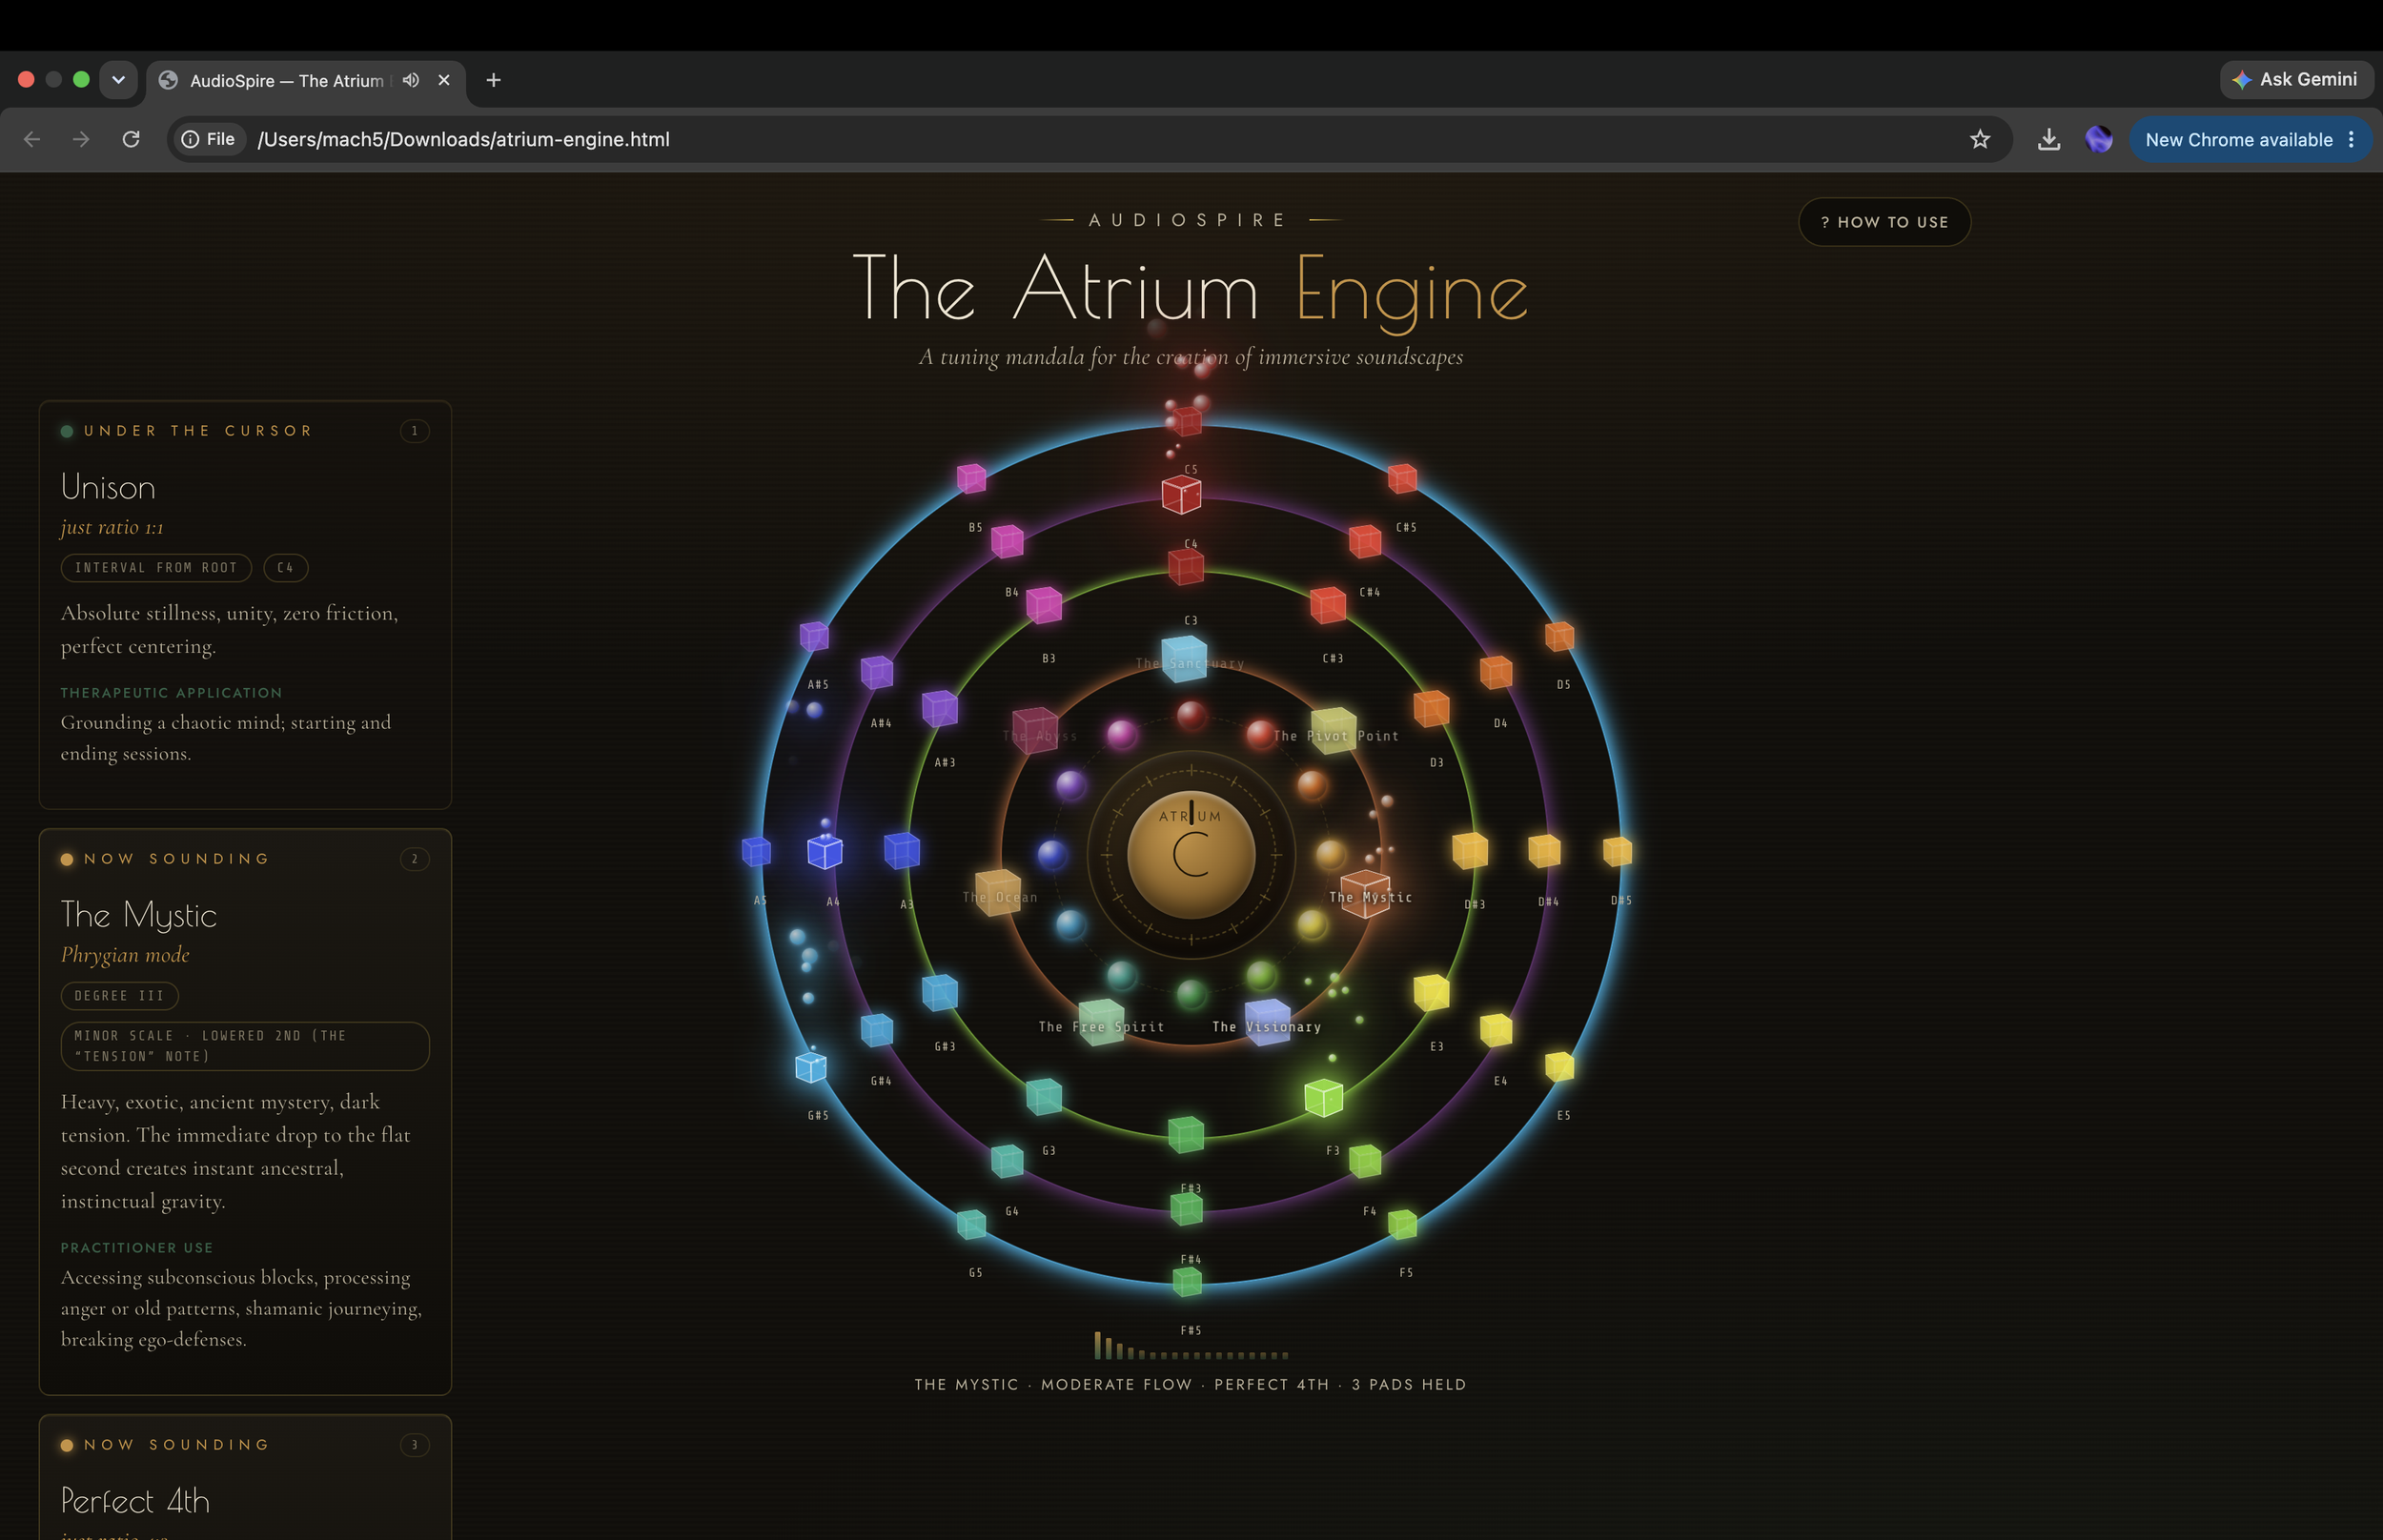This screenshot has width=2383, height=1540.
Task: Click the Interval From Root chip
Action: [156, 568]
